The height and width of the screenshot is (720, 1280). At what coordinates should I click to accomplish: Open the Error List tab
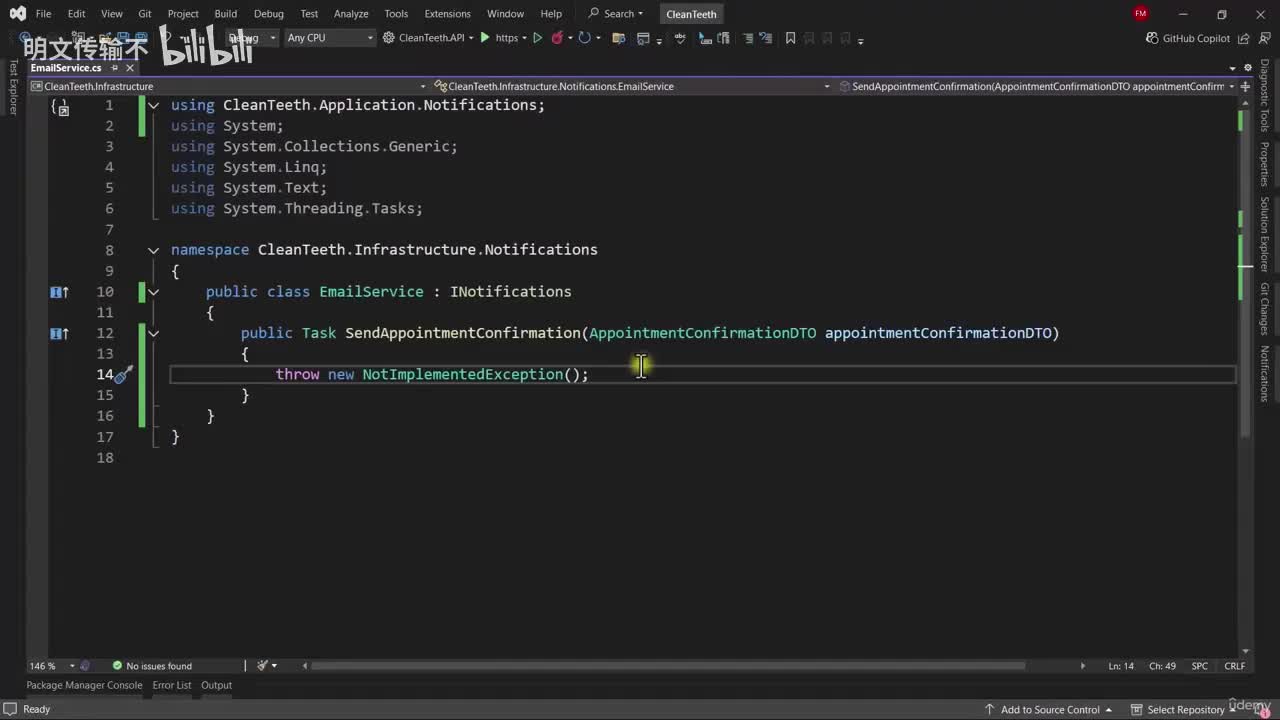(171, 686)
